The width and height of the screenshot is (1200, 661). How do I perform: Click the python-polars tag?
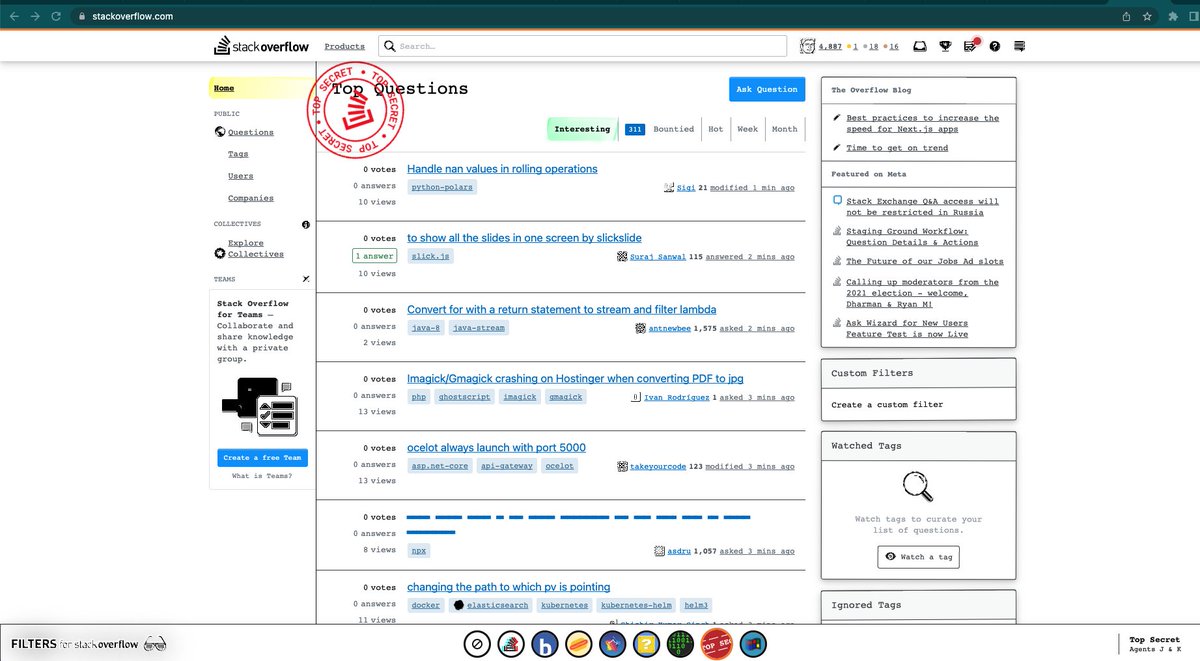coord(442,187)
